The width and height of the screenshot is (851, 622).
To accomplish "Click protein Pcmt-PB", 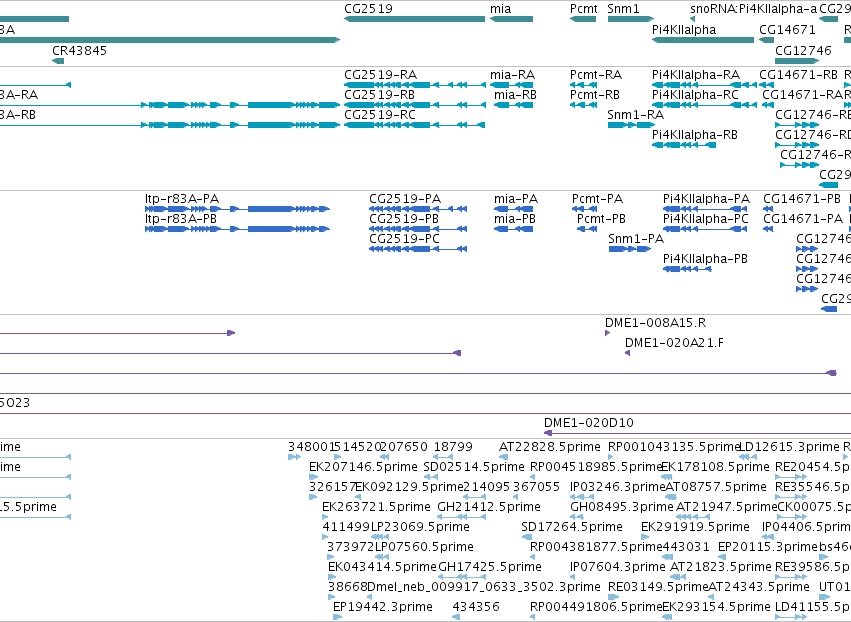I will (601, 219).
